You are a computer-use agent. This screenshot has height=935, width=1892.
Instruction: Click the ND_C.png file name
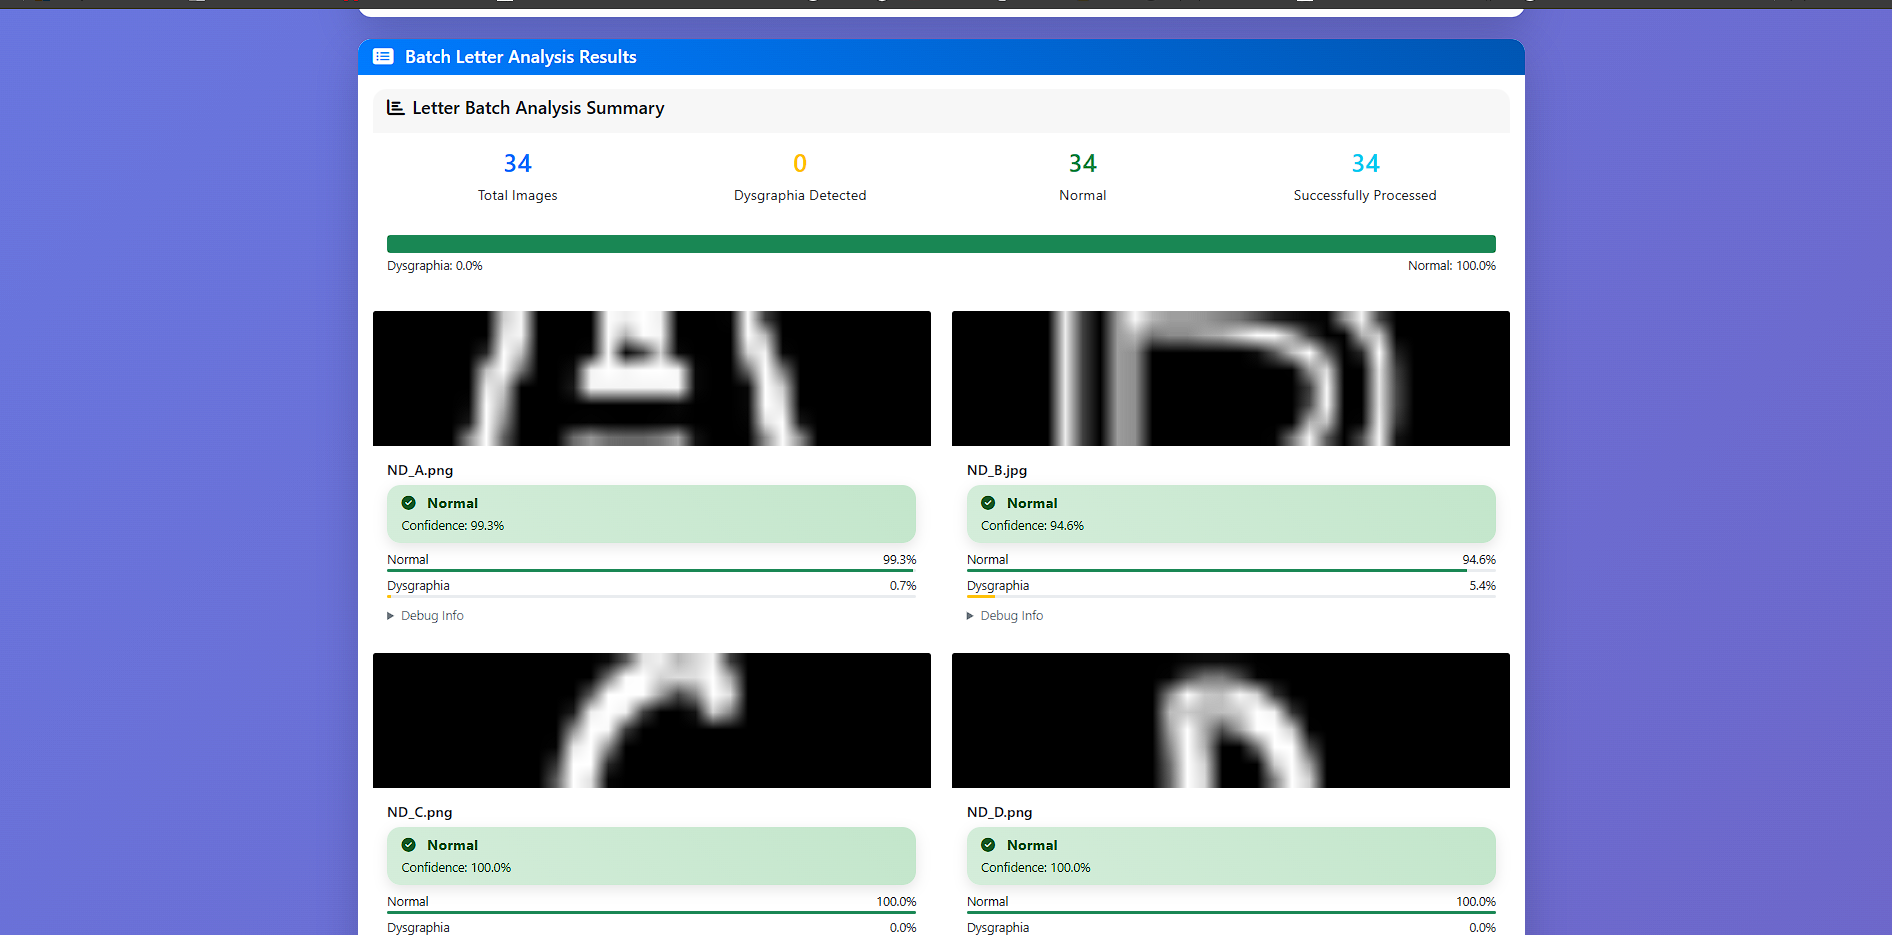(x=420, y=812)
